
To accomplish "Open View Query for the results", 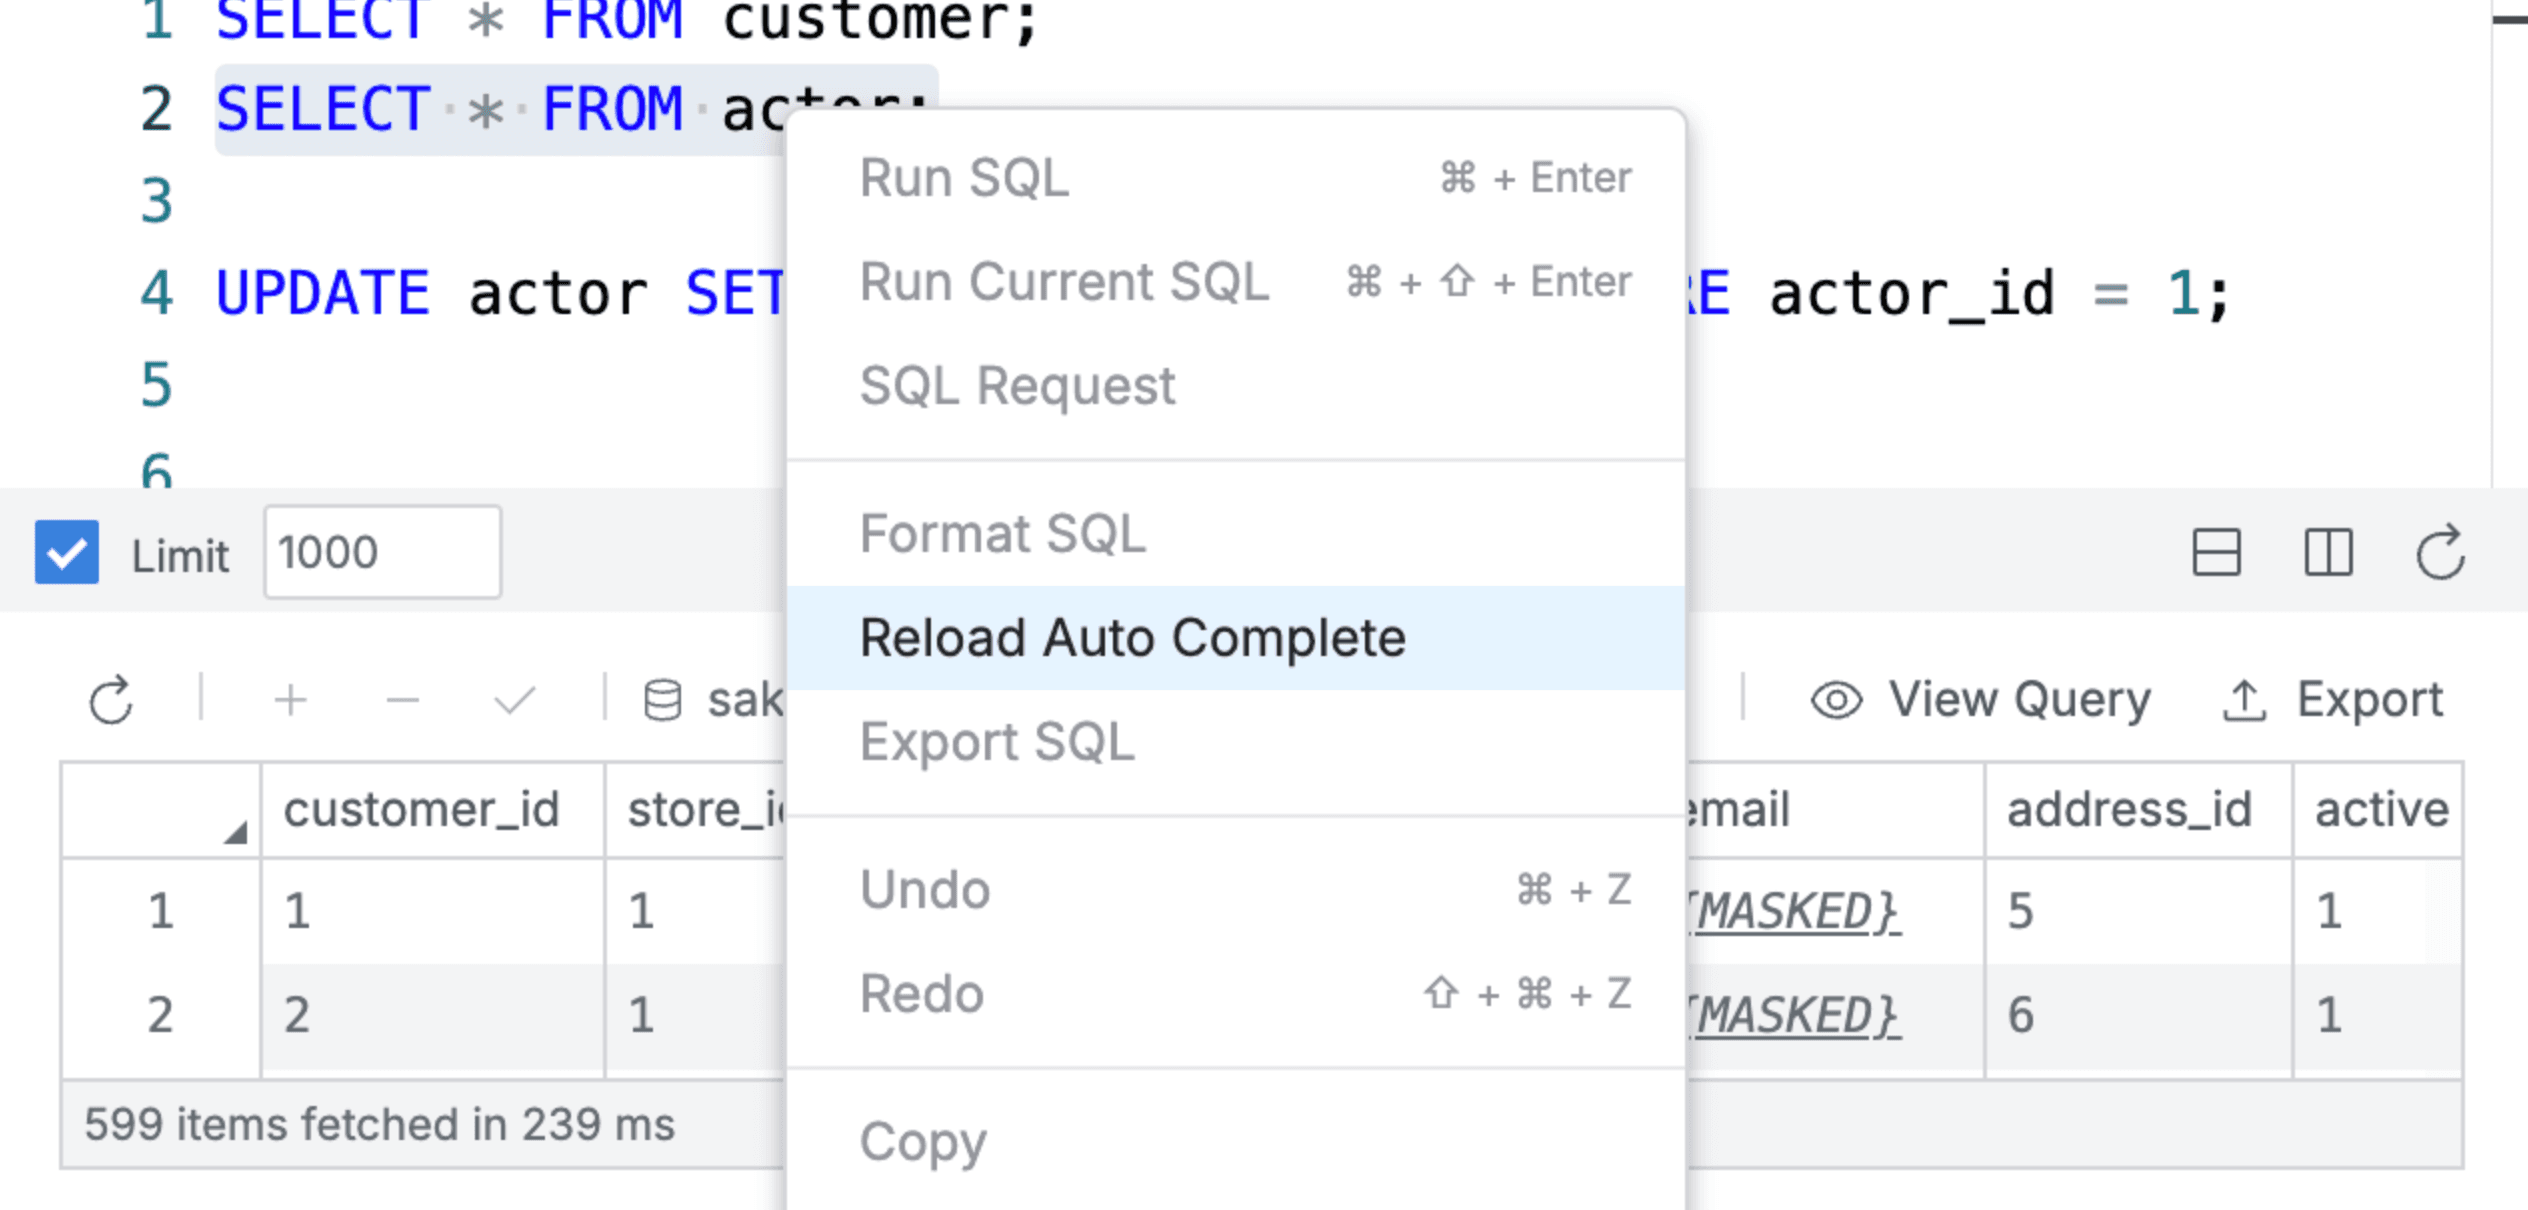I will point(2018,699).
